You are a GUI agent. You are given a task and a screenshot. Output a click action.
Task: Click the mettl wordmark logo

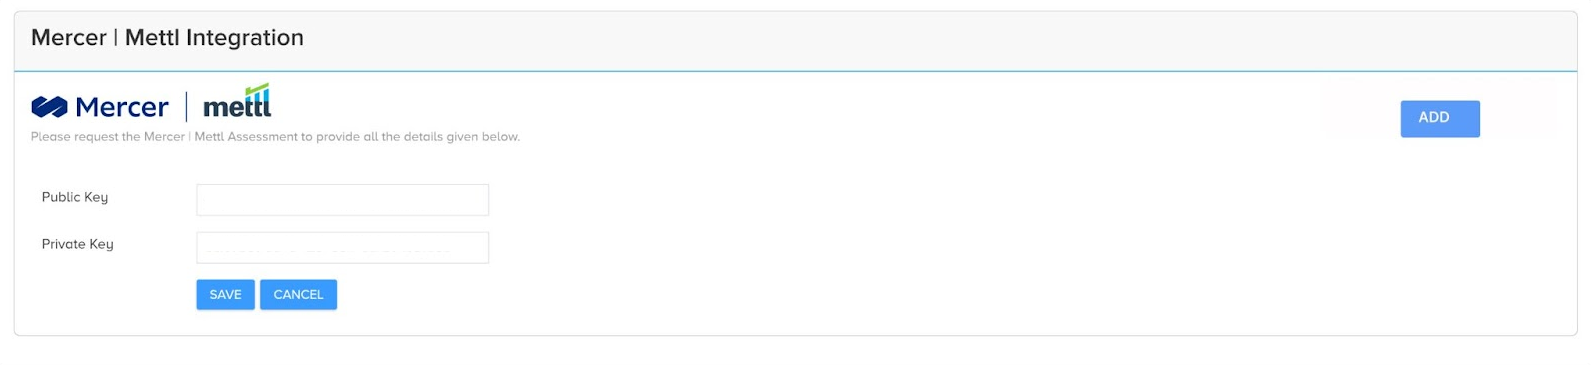point(237,102)
